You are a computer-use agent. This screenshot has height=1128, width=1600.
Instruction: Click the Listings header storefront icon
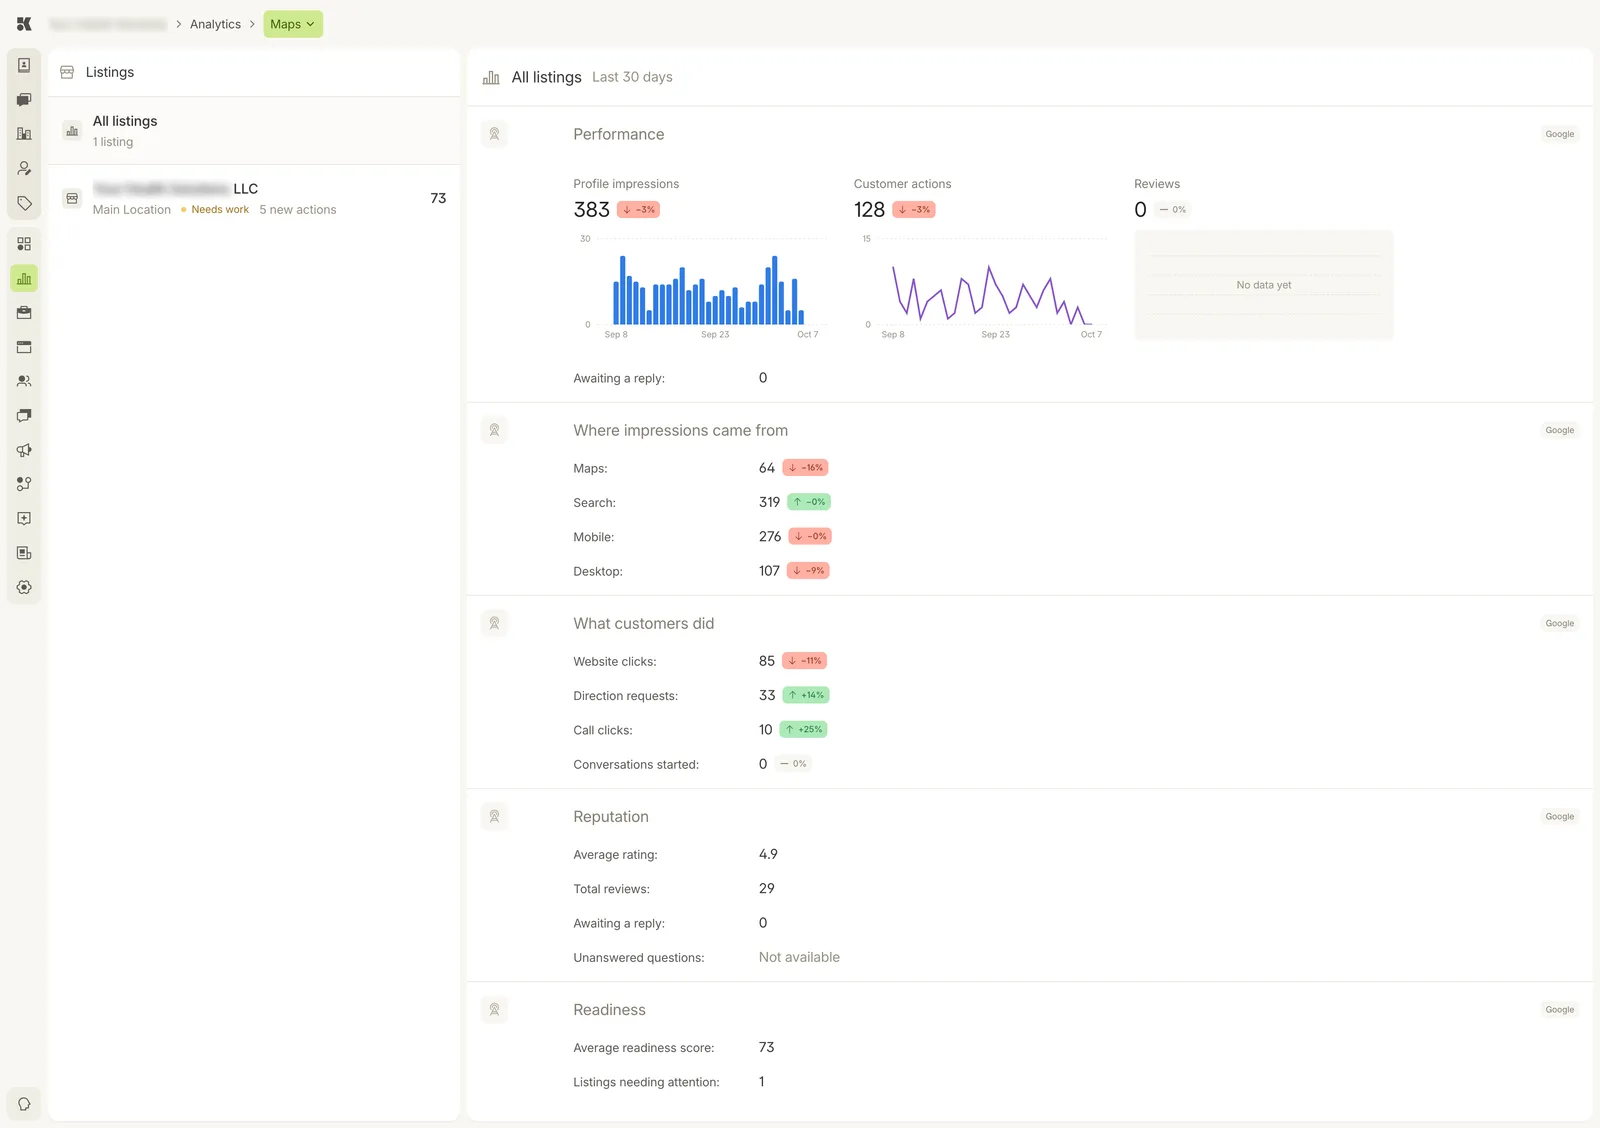point(67,72)
